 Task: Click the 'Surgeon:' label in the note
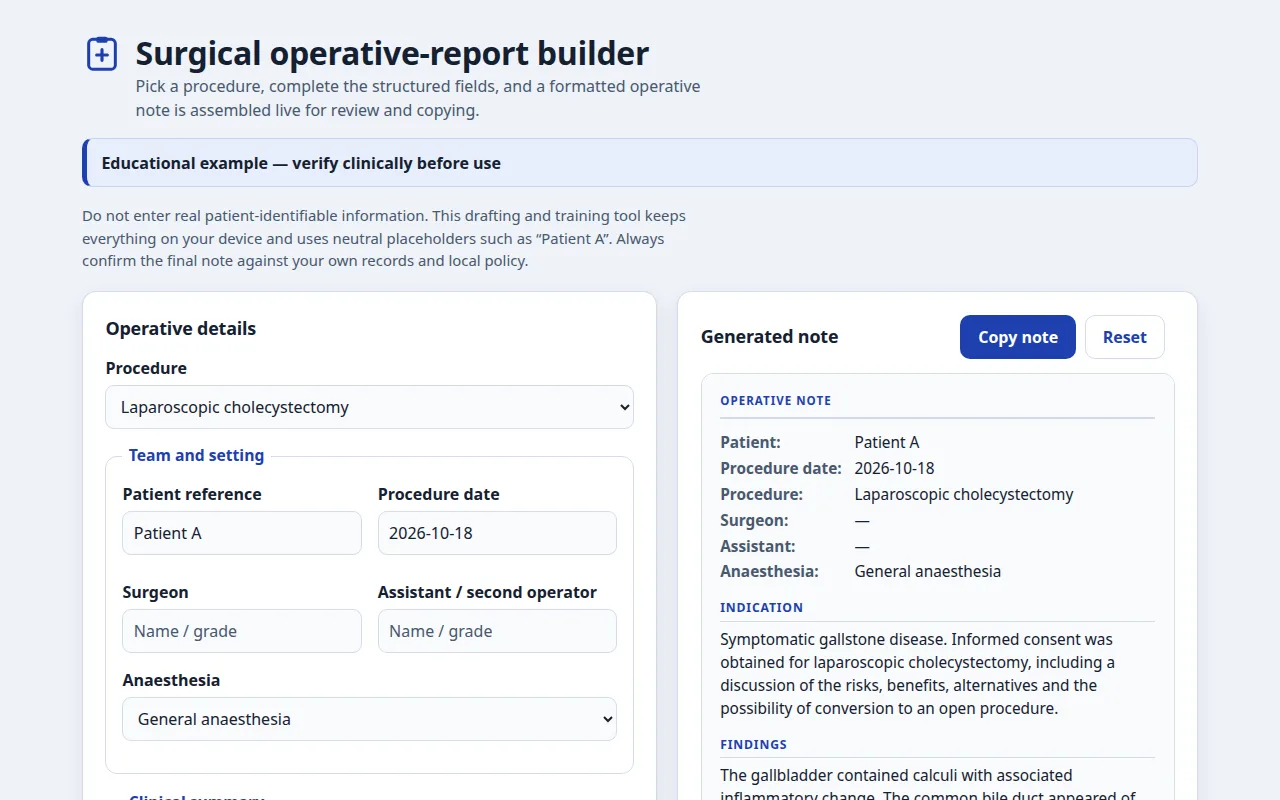[x=754, y=520]
